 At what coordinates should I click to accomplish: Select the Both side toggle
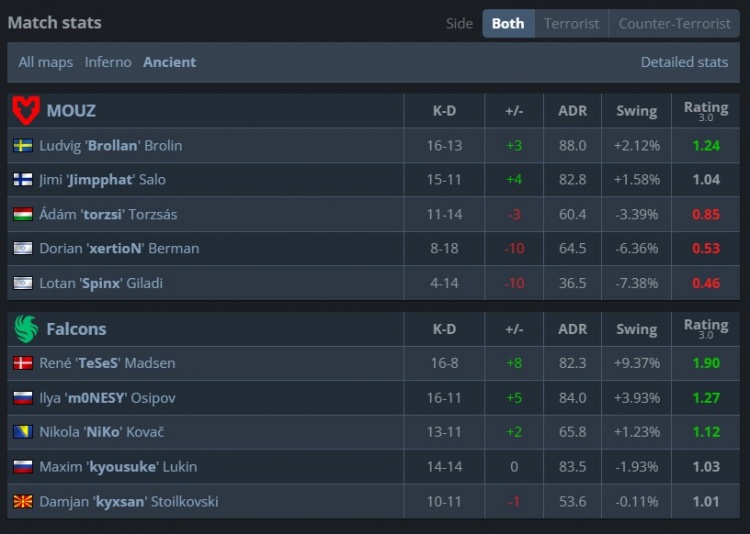coord(508,23)
